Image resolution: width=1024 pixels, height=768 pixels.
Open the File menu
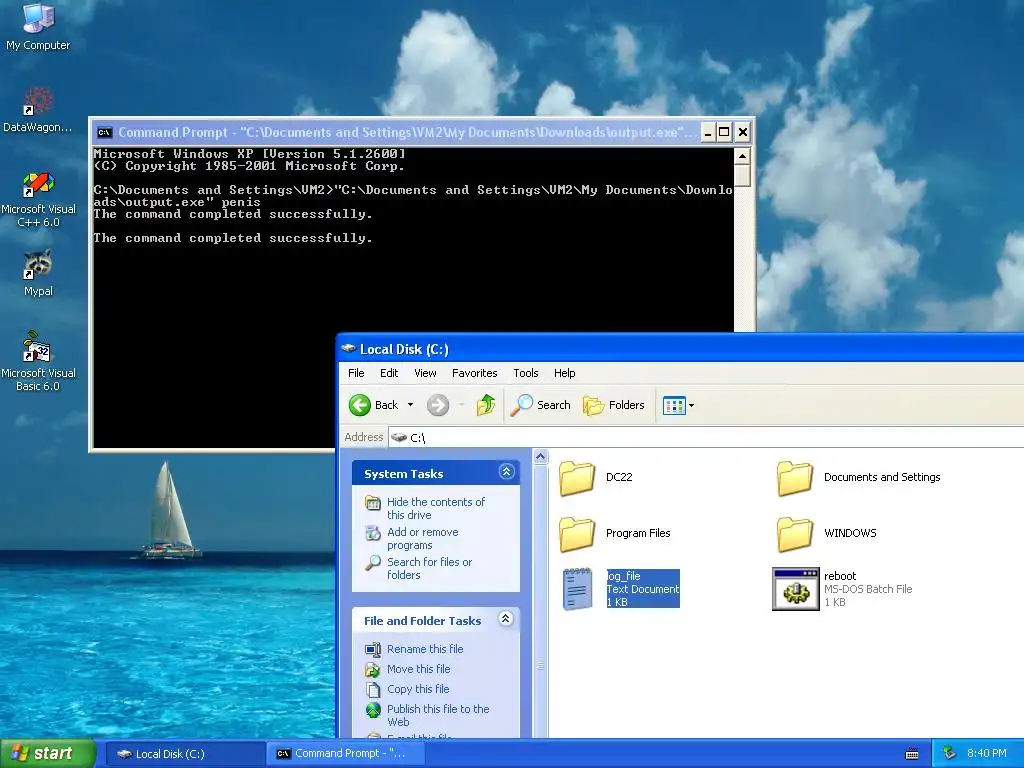point(357,373)
